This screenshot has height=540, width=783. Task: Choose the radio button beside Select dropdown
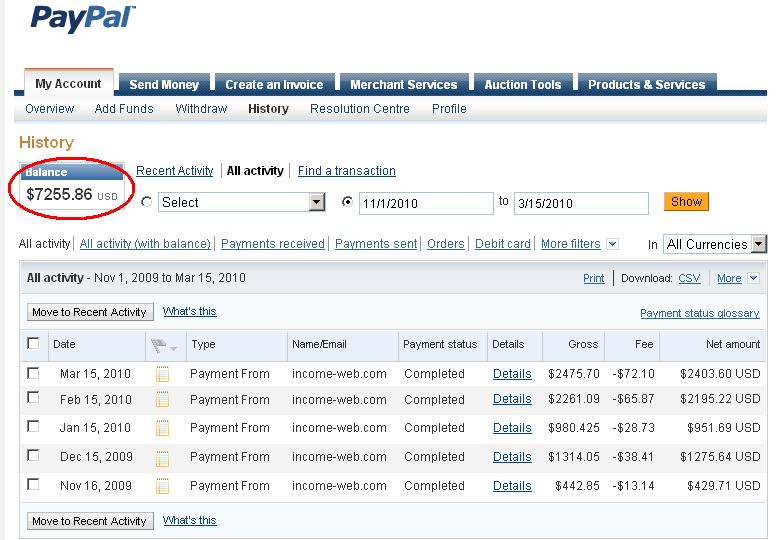coord(146,202)
